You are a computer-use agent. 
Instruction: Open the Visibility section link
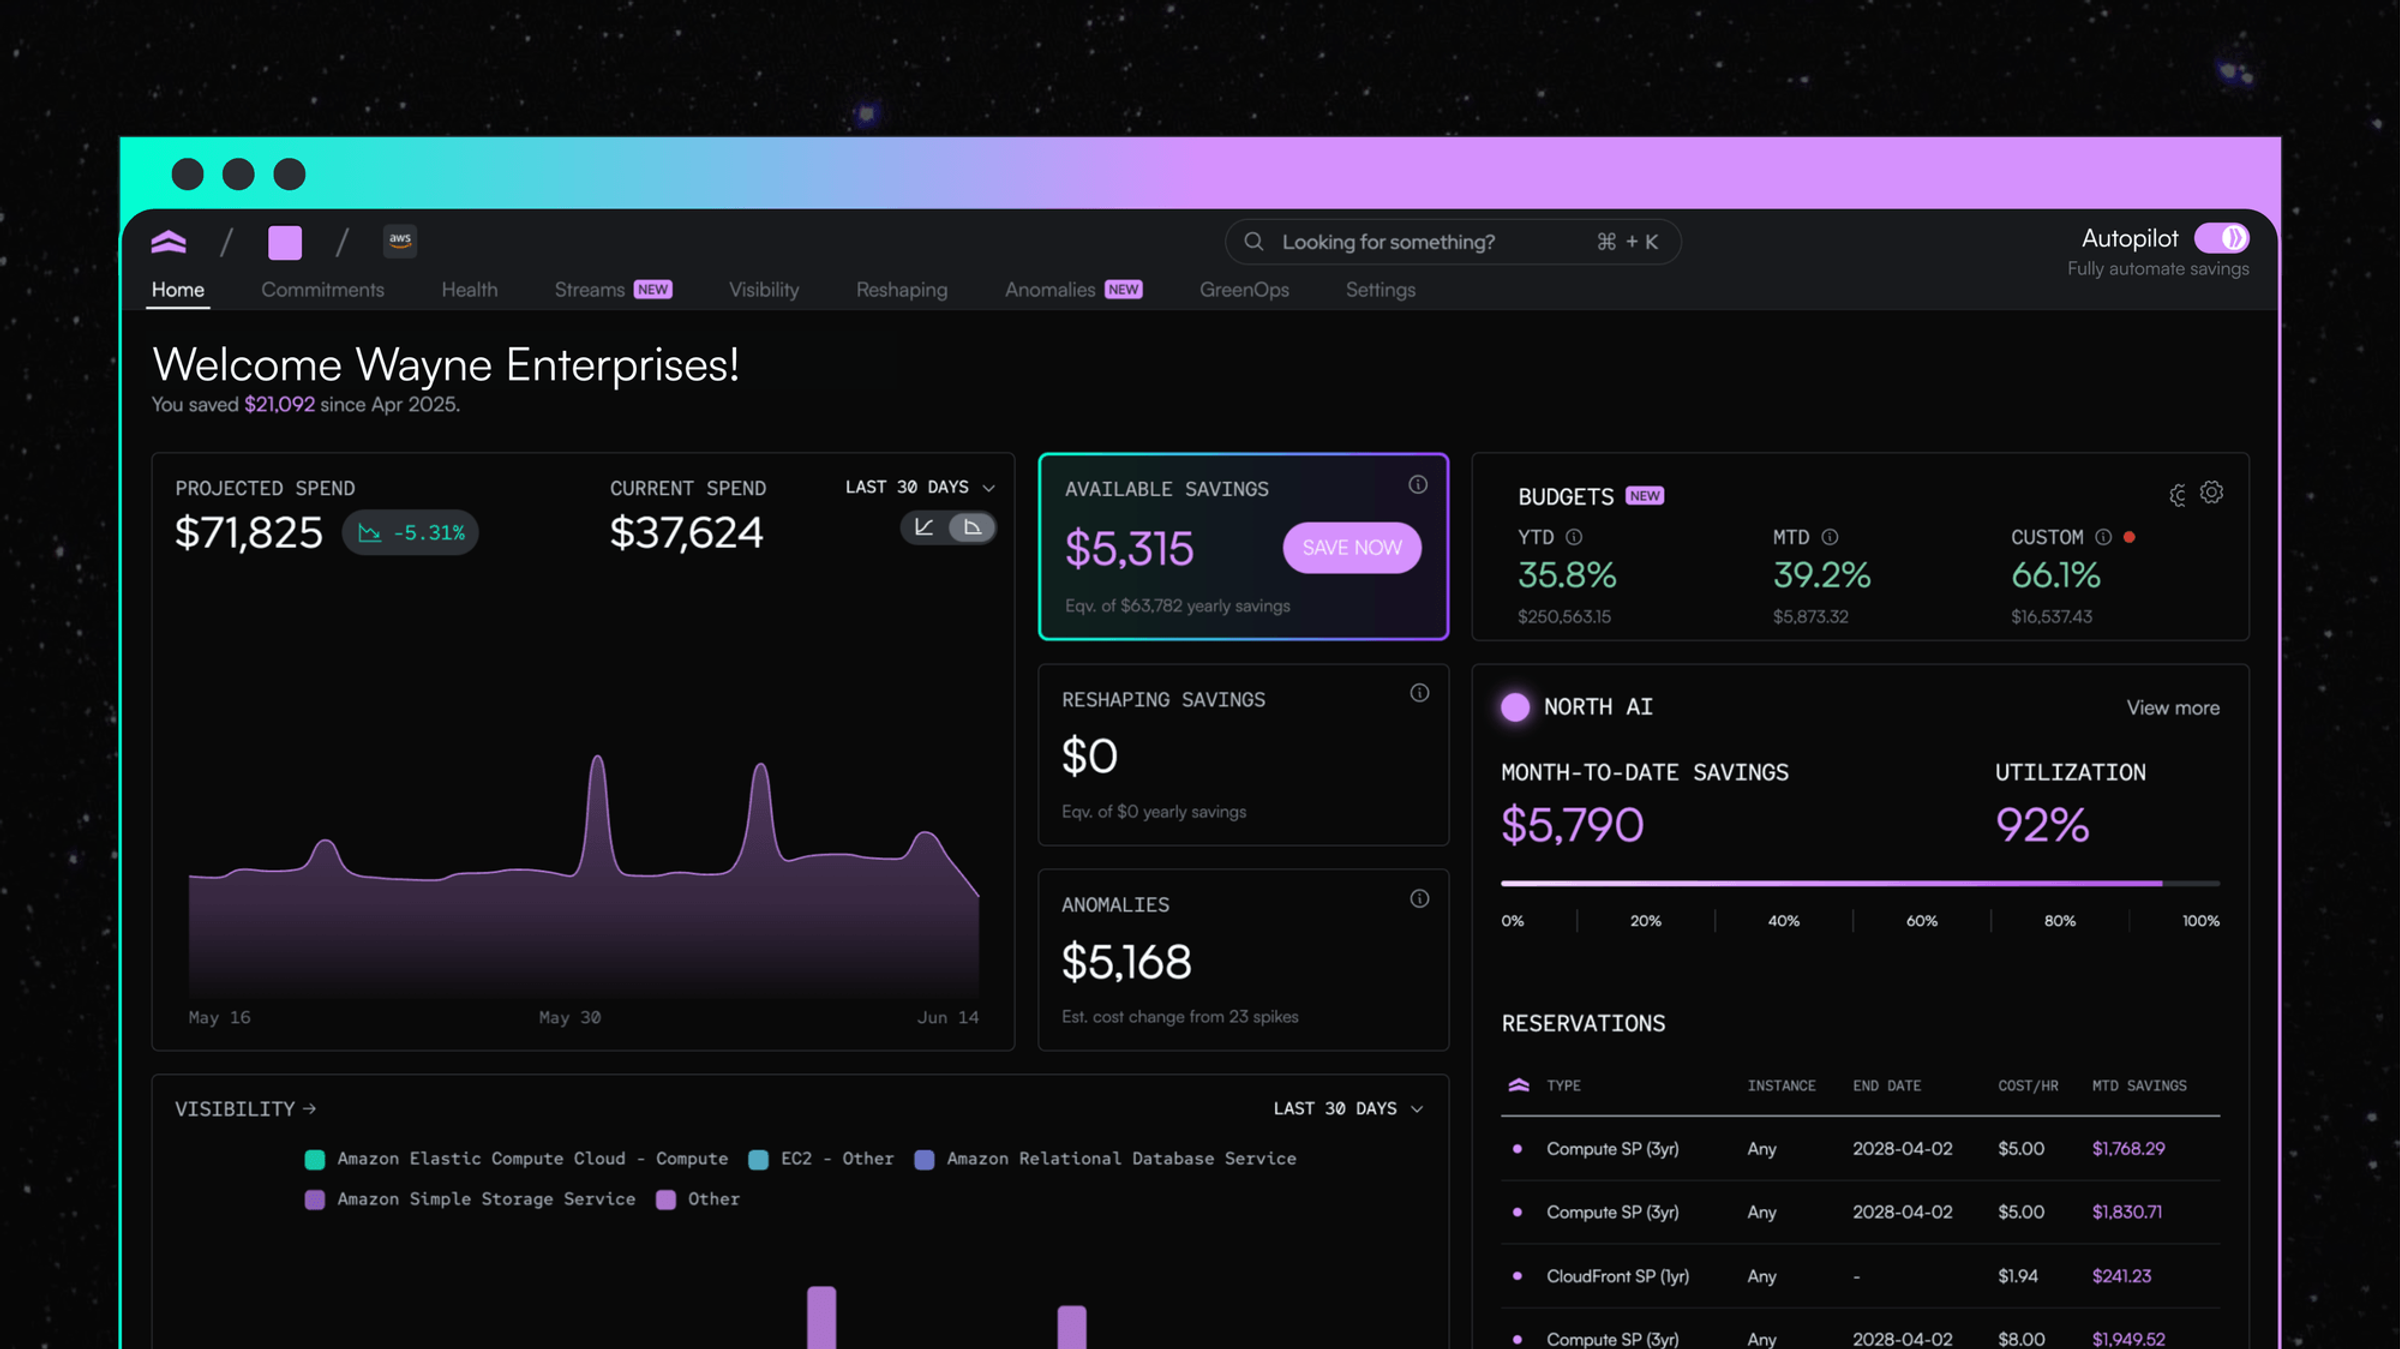point(245,1108)
